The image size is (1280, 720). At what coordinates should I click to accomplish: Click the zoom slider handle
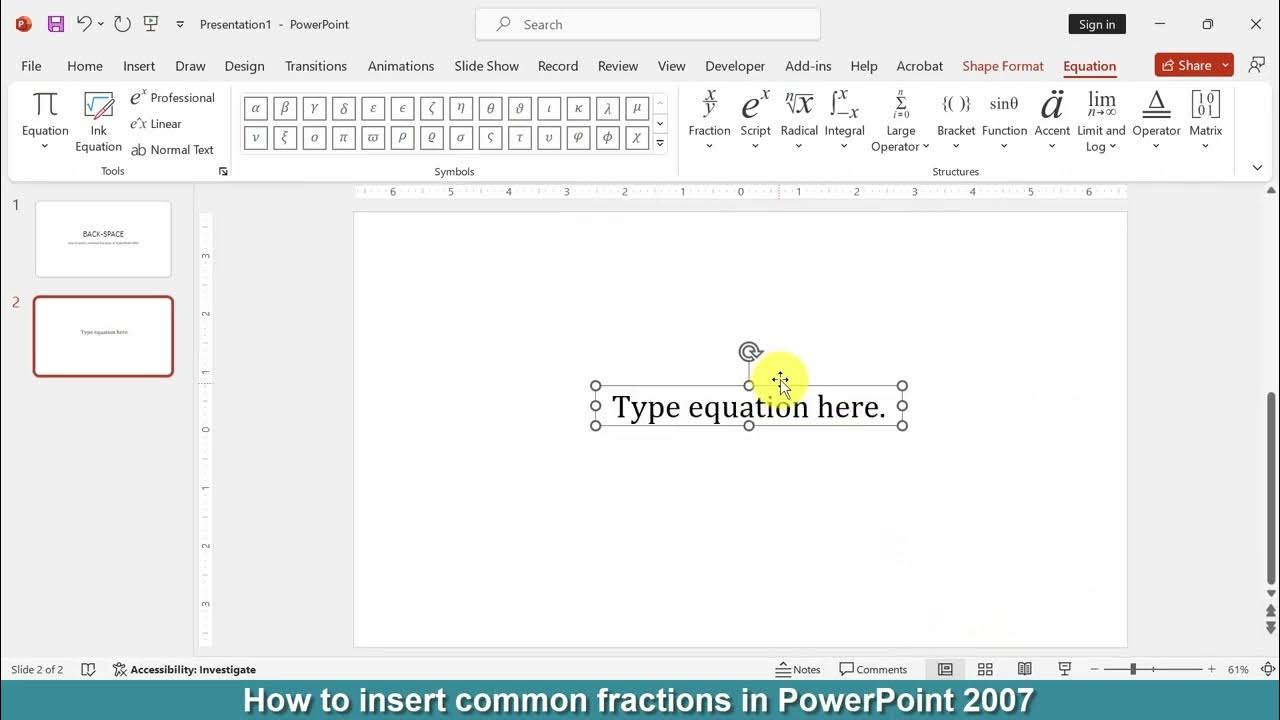pyautogui.click(x=1133, y=669)
